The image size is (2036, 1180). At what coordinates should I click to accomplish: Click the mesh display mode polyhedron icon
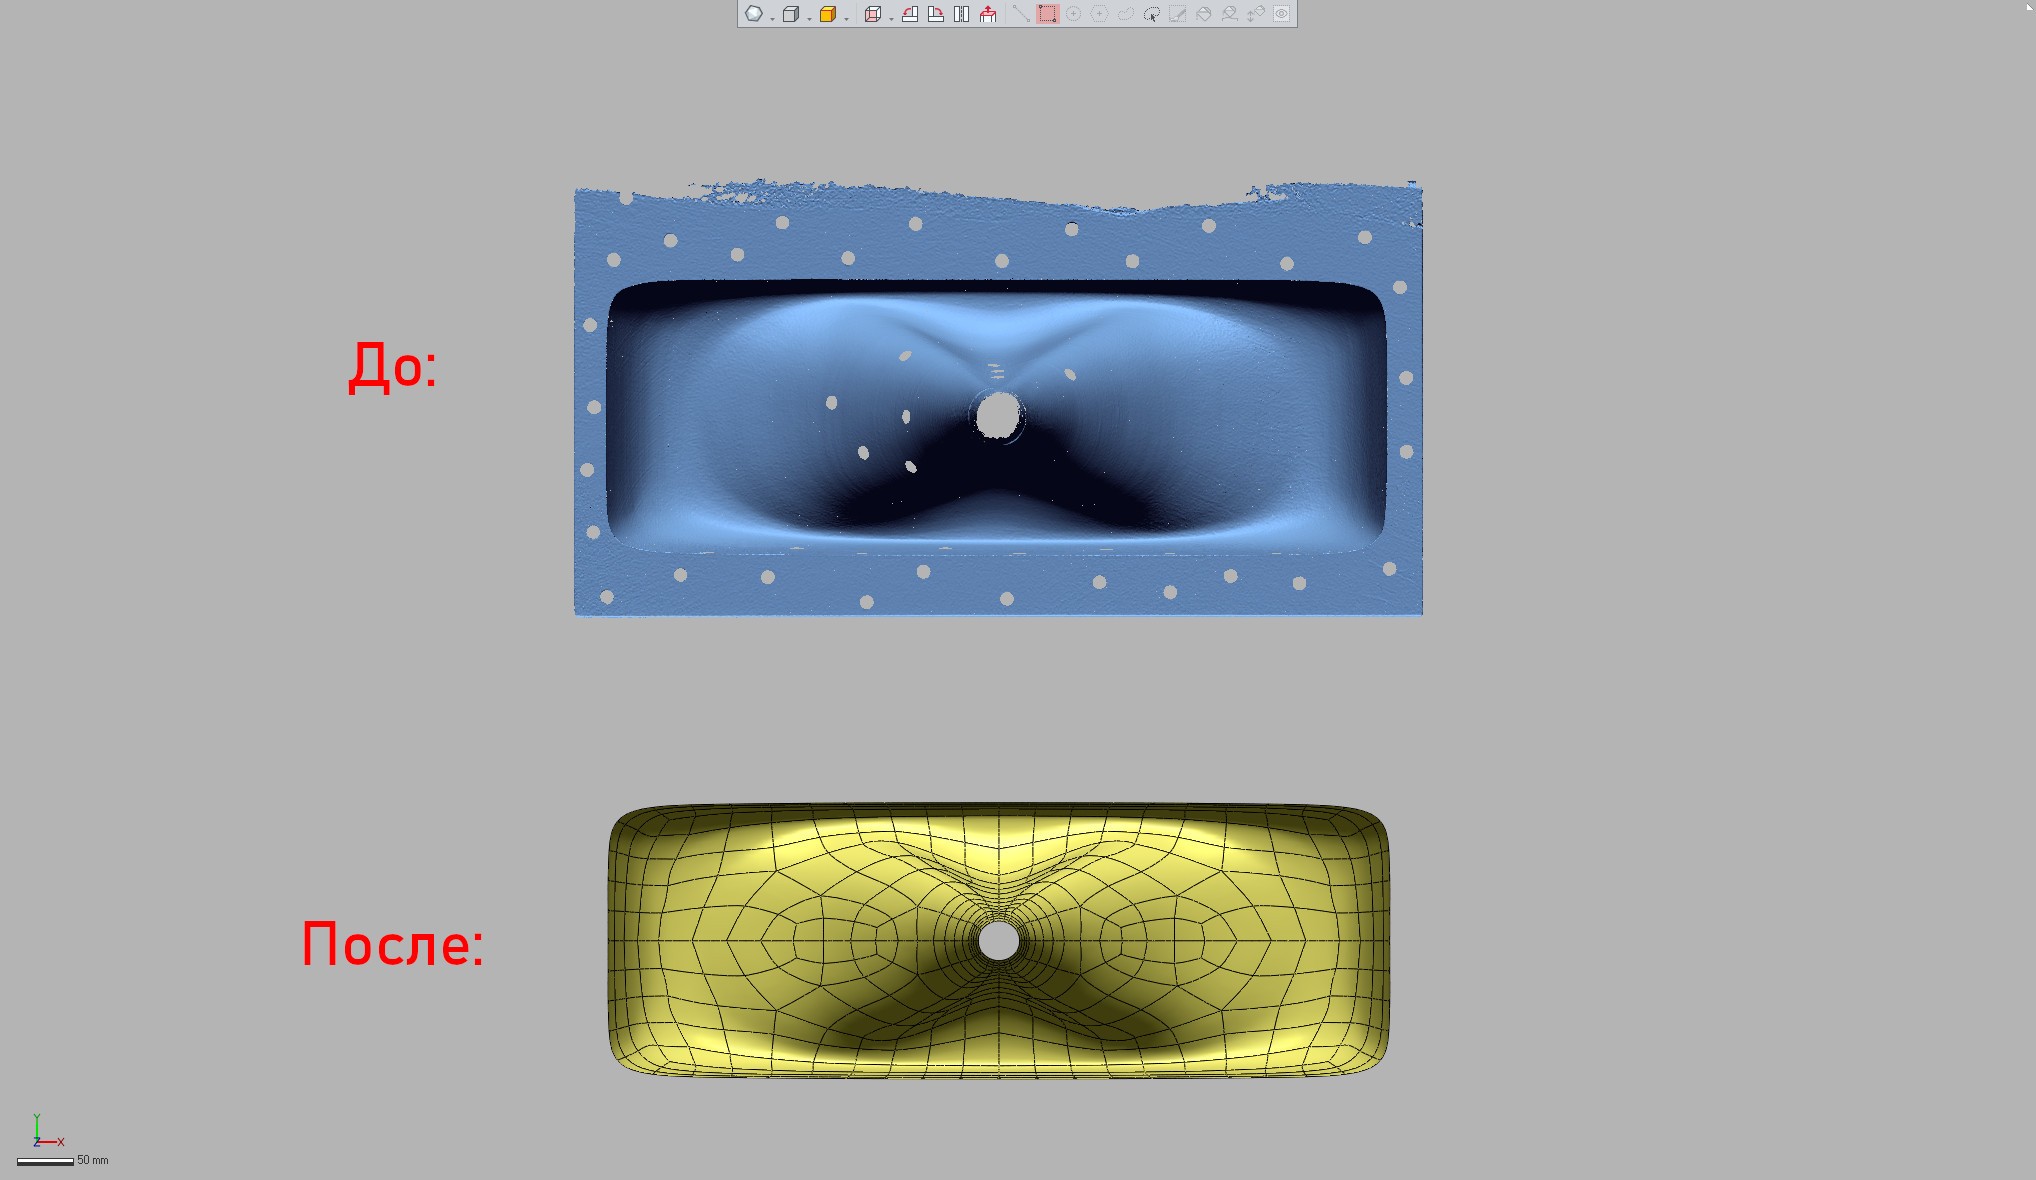pos(754,14)
